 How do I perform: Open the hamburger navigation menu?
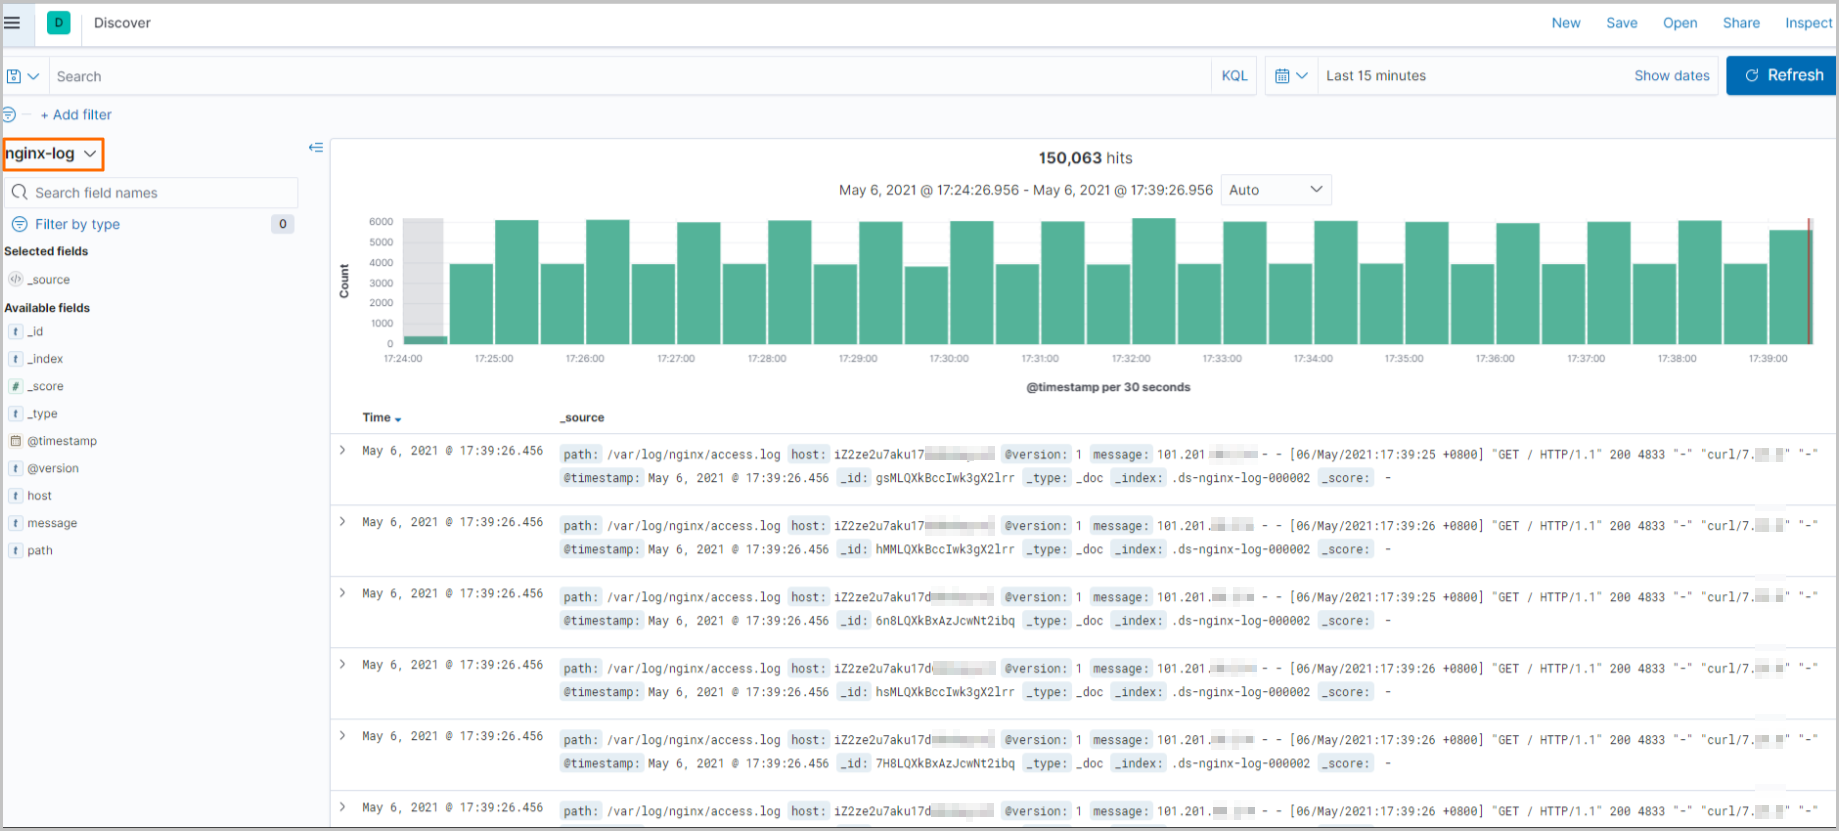click(12, 23)
